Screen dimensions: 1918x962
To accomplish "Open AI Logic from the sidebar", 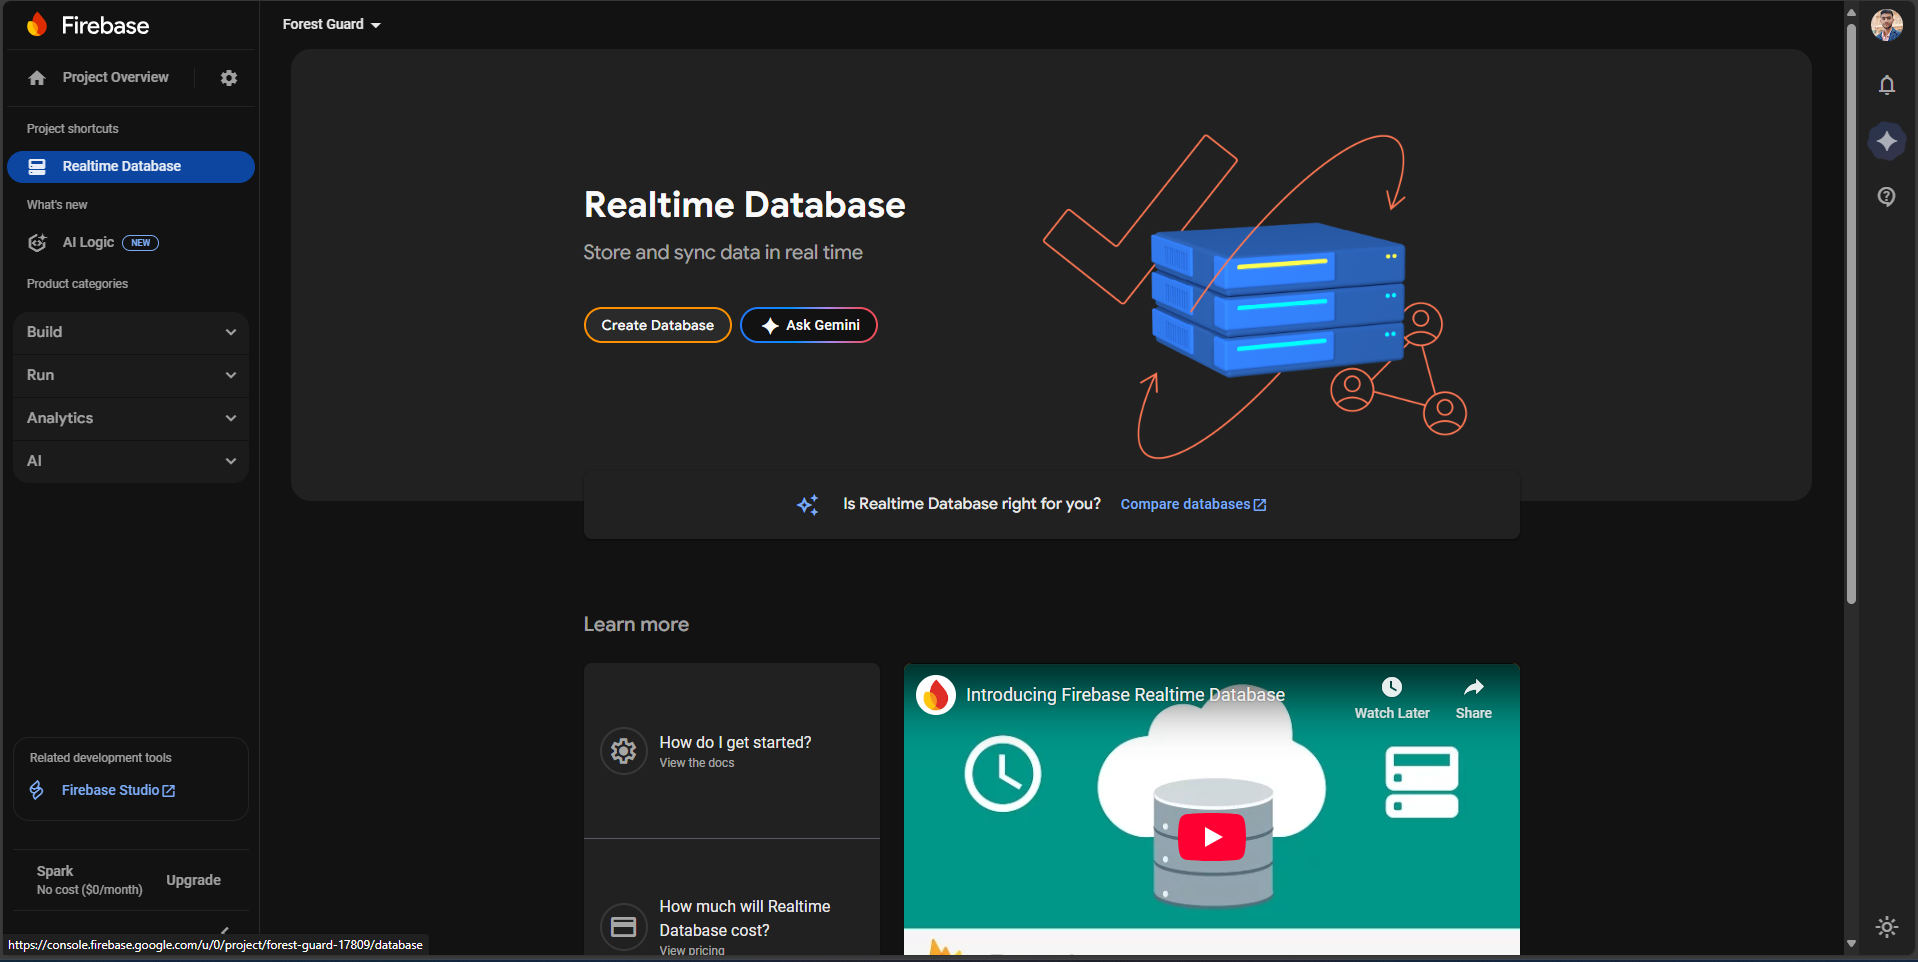I will 88,243.
